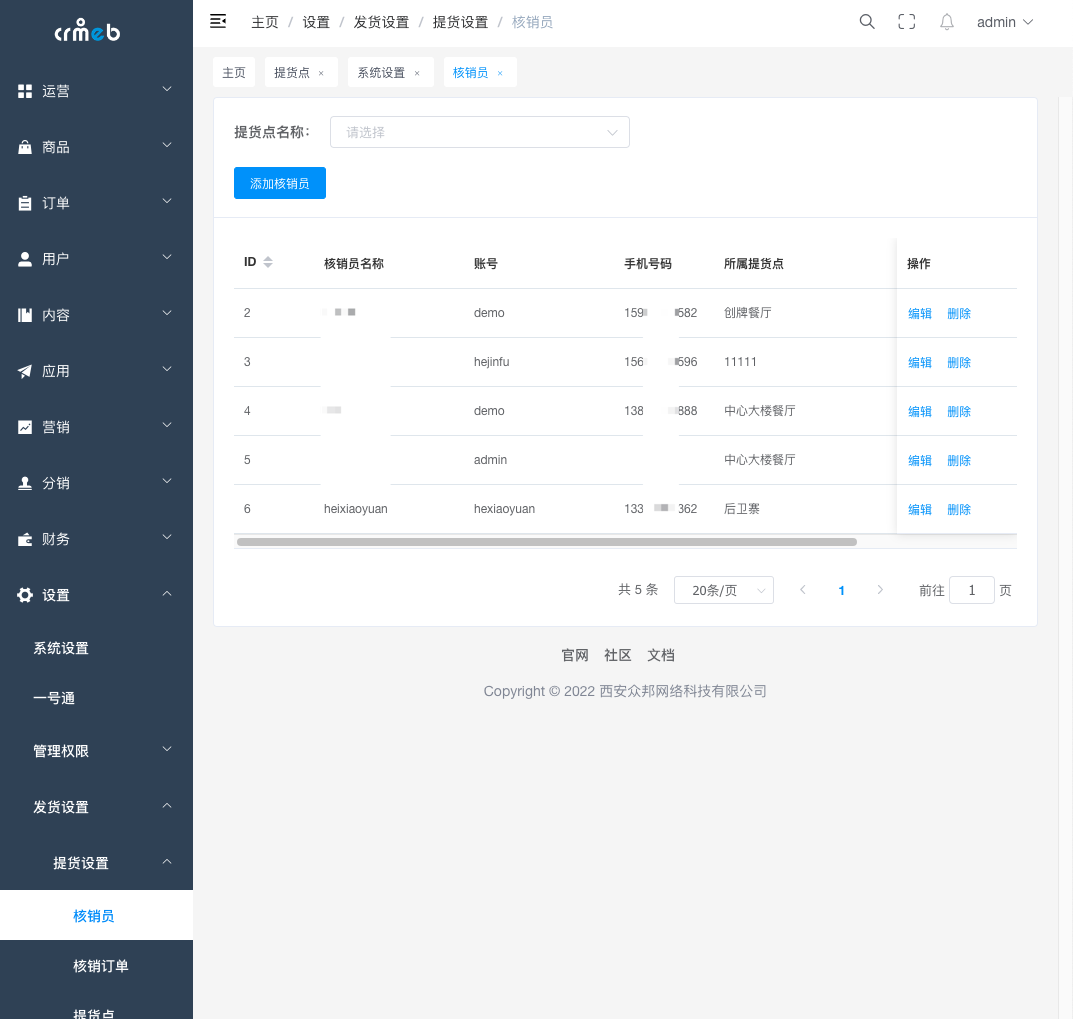
Task: Go to previous page arrow
Action: 803,590
